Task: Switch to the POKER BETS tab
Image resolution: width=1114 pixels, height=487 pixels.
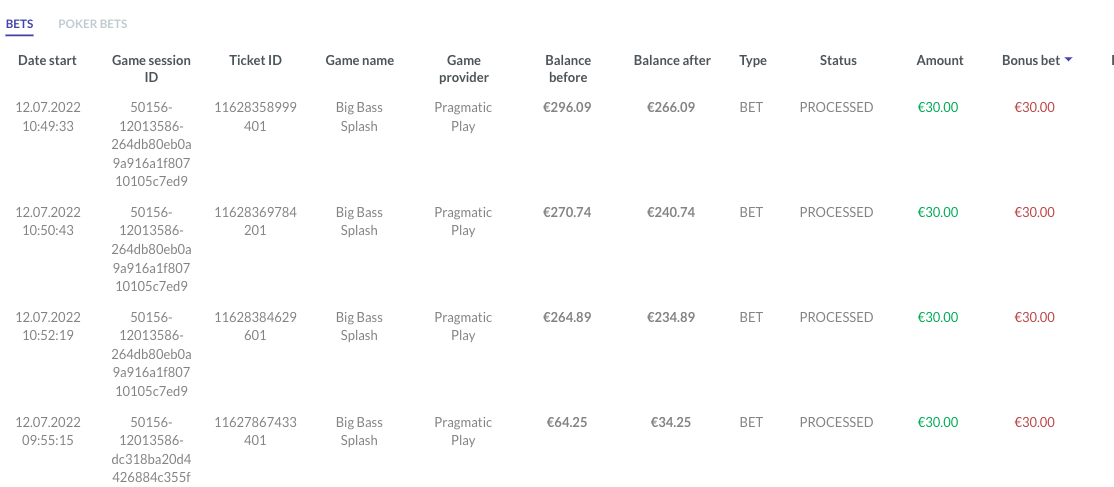Action: [x=92, y=24]
